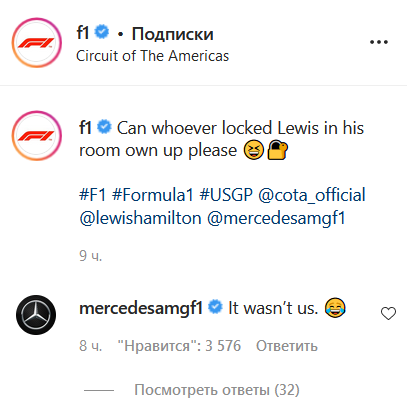Expand Посмотреть ответы (32) replies
The width and height of the screenshot is (407, 417).
point(217,390)
